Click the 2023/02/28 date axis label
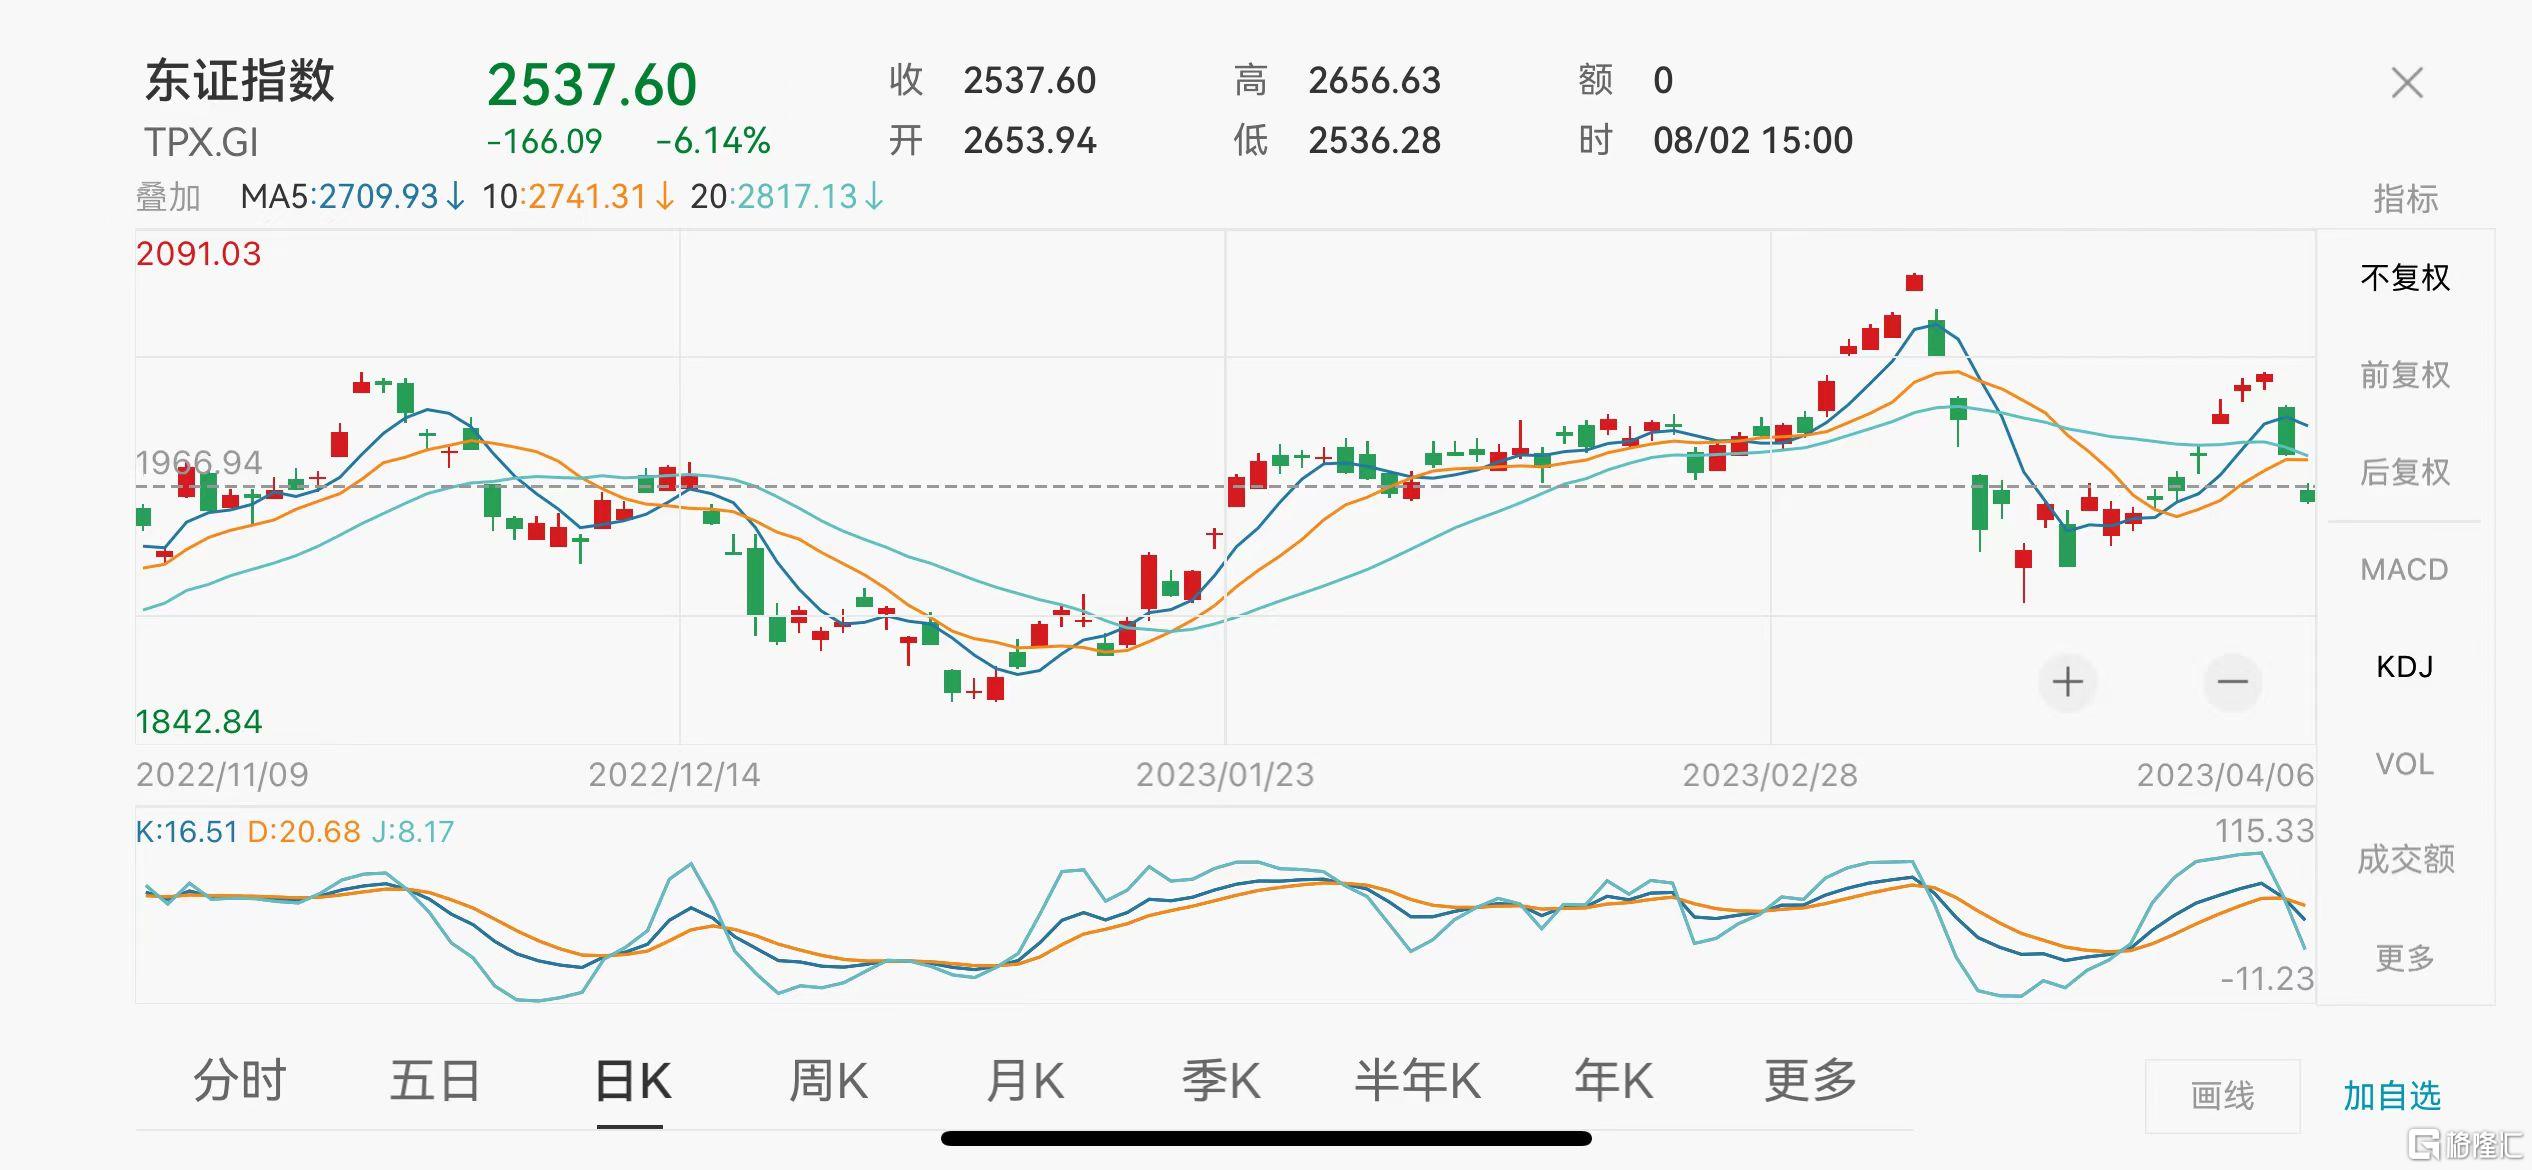Viewport: 2532px width, 1170px height. (1770, 775)
